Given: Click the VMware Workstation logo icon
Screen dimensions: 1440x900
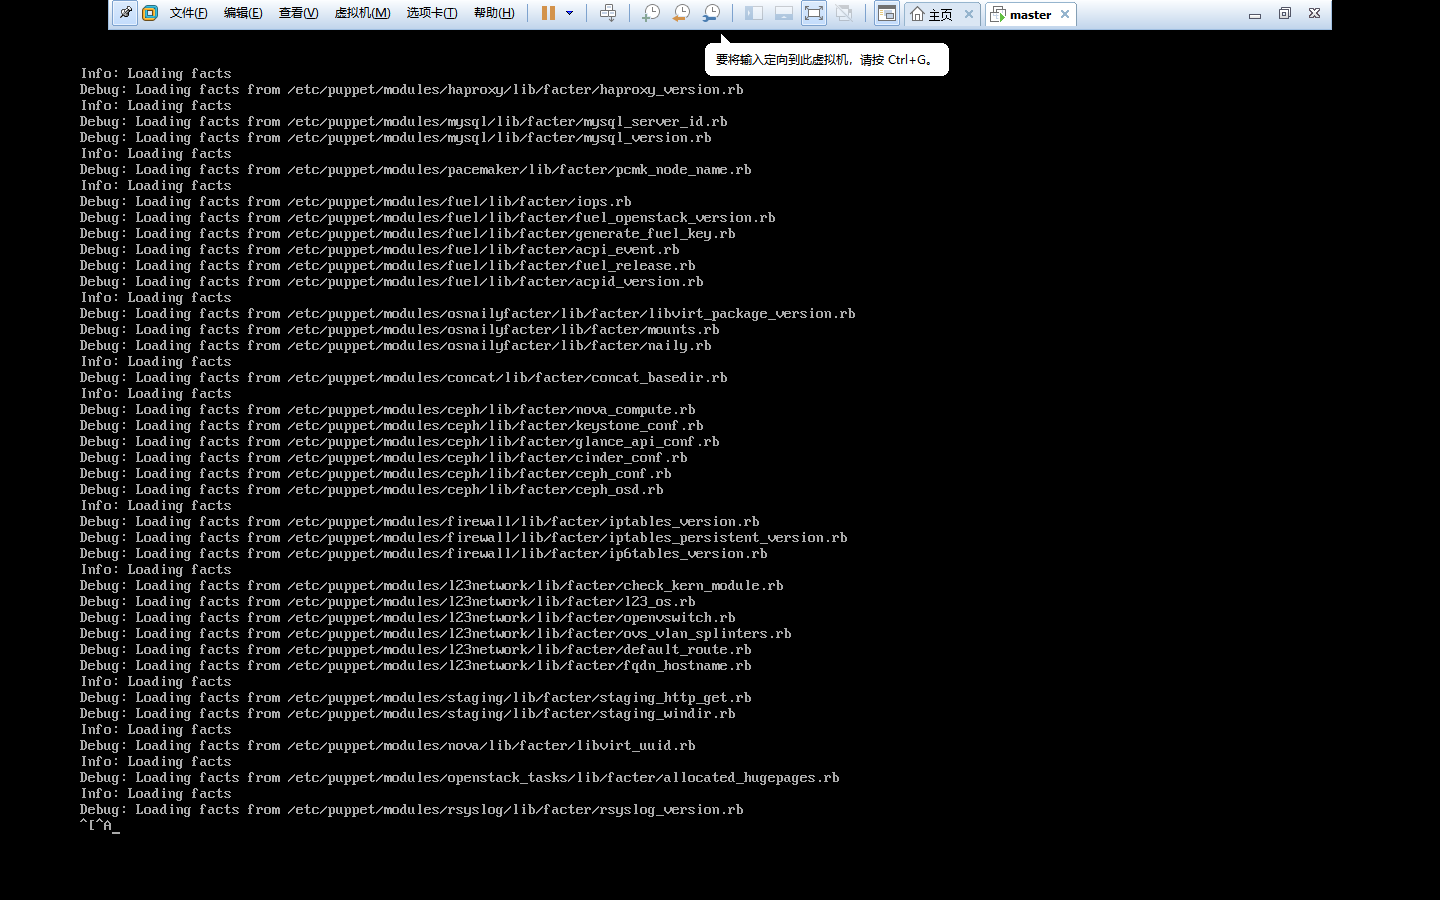Looking at the screenshot, I should click(150, 13).
